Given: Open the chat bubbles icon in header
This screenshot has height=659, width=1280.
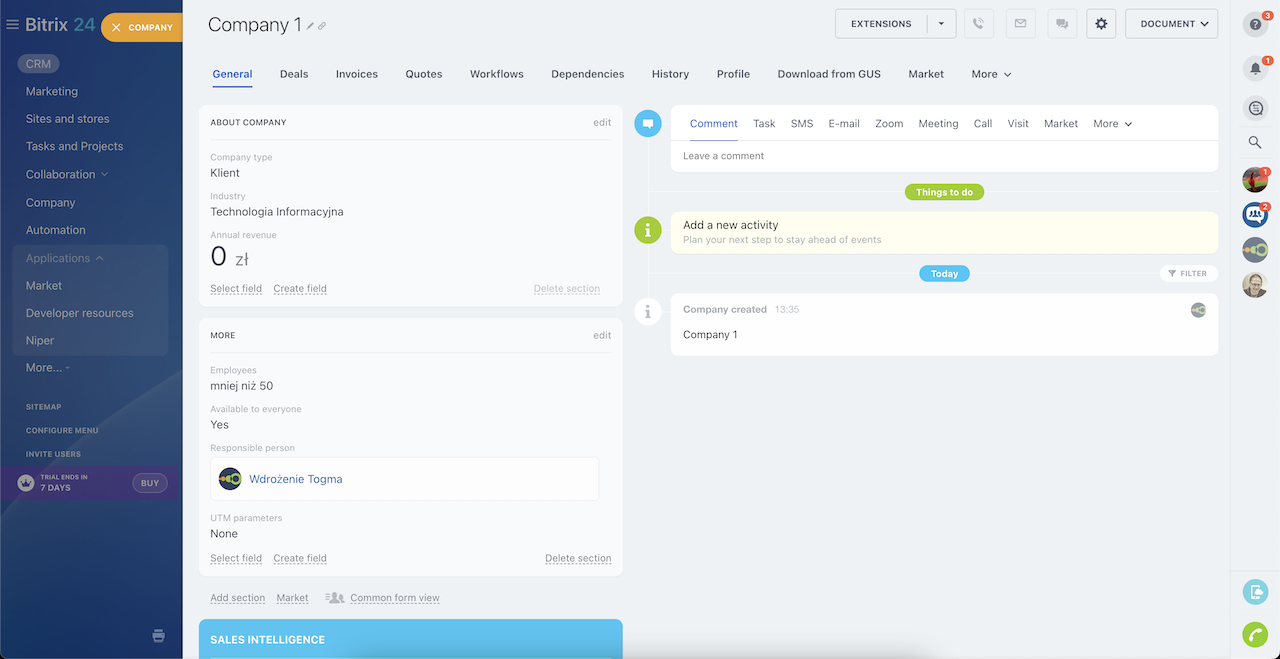Looking at the screenshot, I should tap(1061, 24).
